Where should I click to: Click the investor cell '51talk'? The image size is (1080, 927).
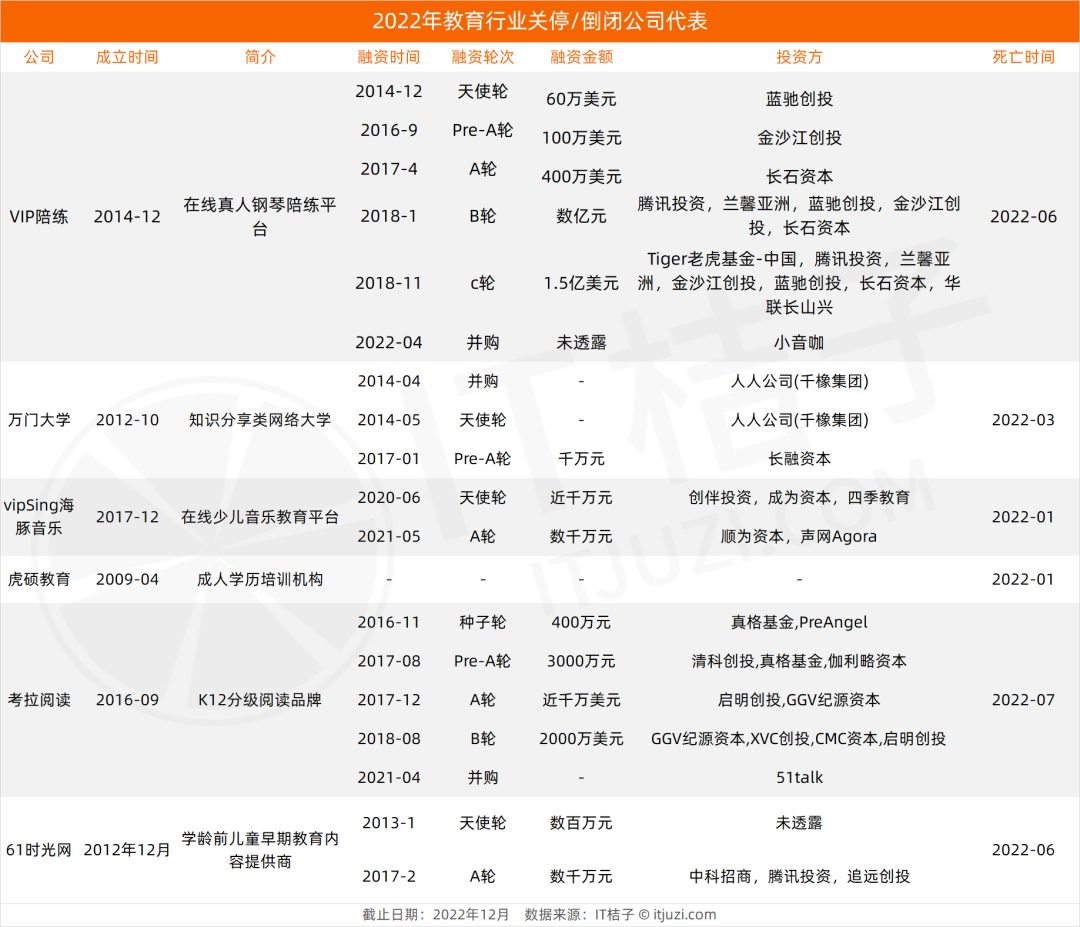pos(799,778)
